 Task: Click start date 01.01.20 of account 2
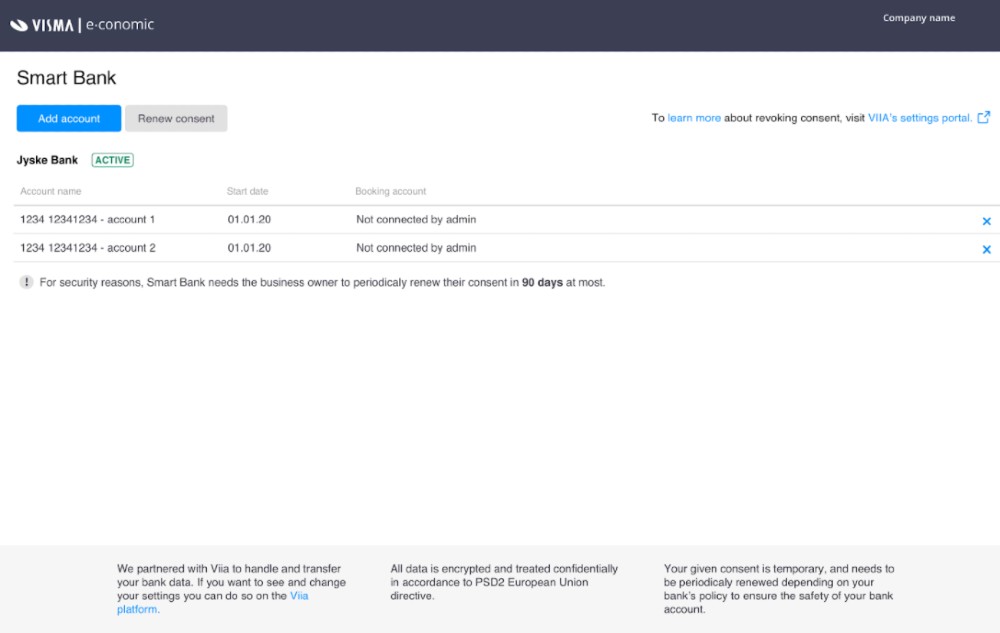[249, 248]
